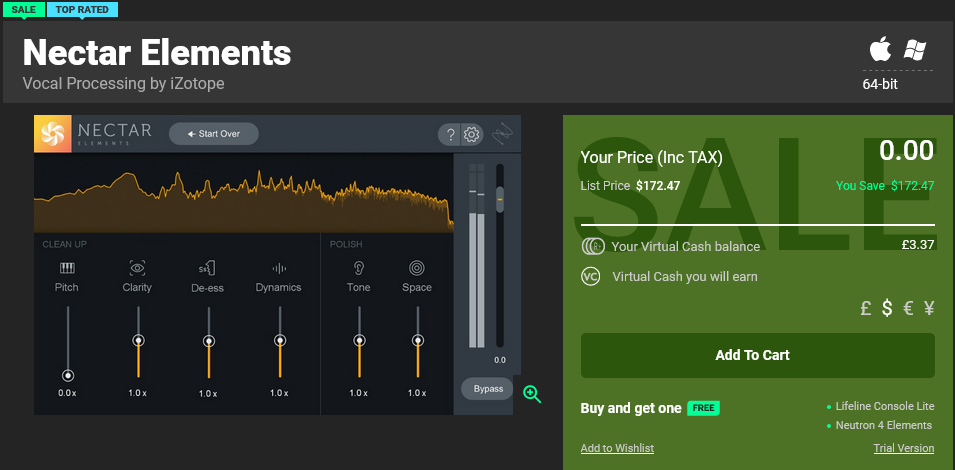Click the FREE badge

(x=703, y=408)
